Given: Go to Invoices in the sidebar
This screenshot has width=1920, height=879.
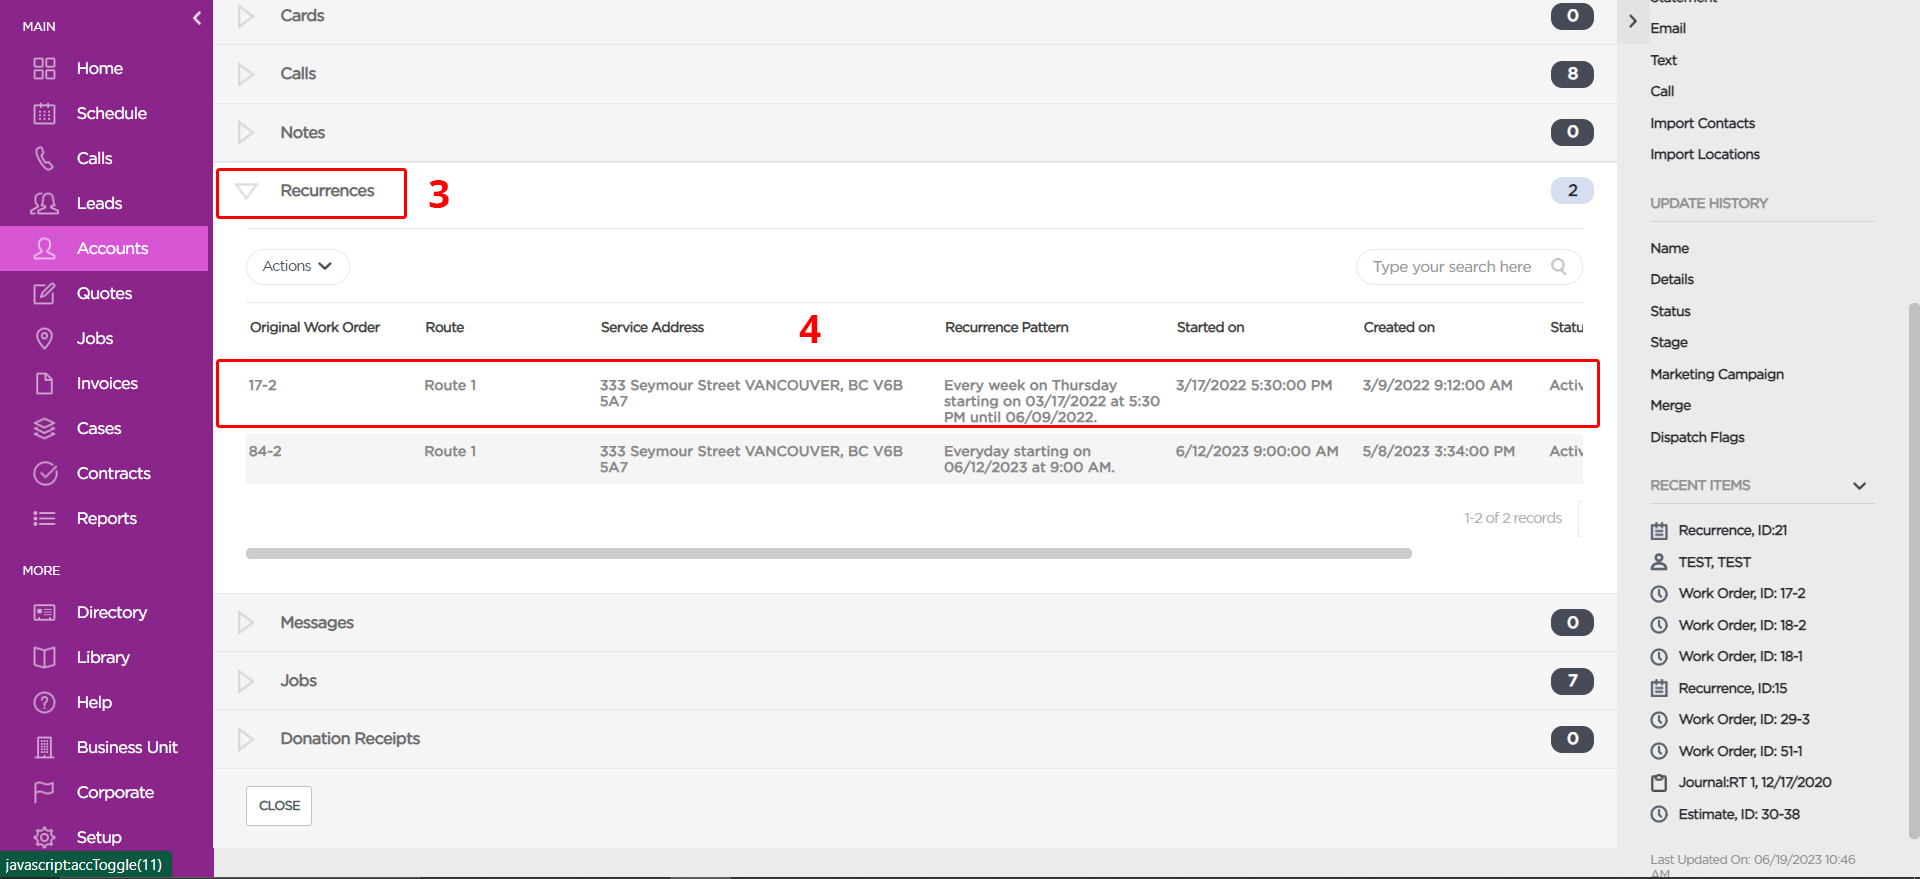Looking at the screenshot, I should tap(107, 383).
